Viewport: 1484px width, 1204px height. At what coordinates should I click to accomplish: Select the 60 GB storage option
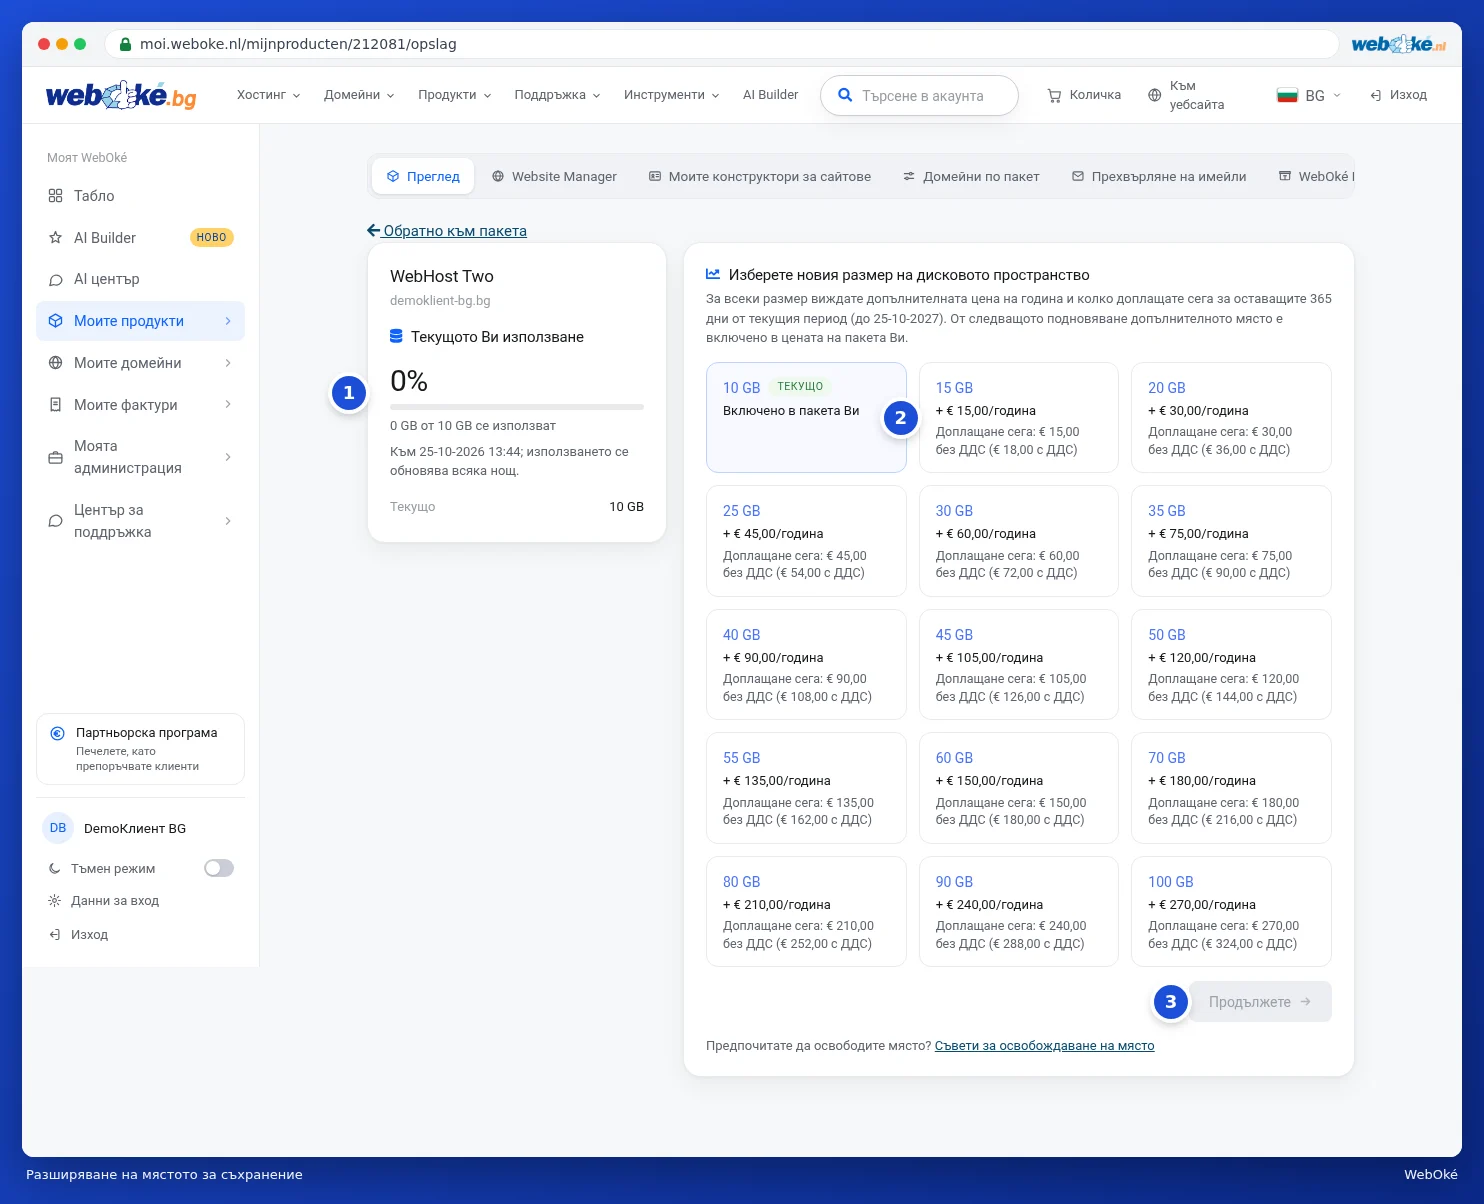point(1018,788)
